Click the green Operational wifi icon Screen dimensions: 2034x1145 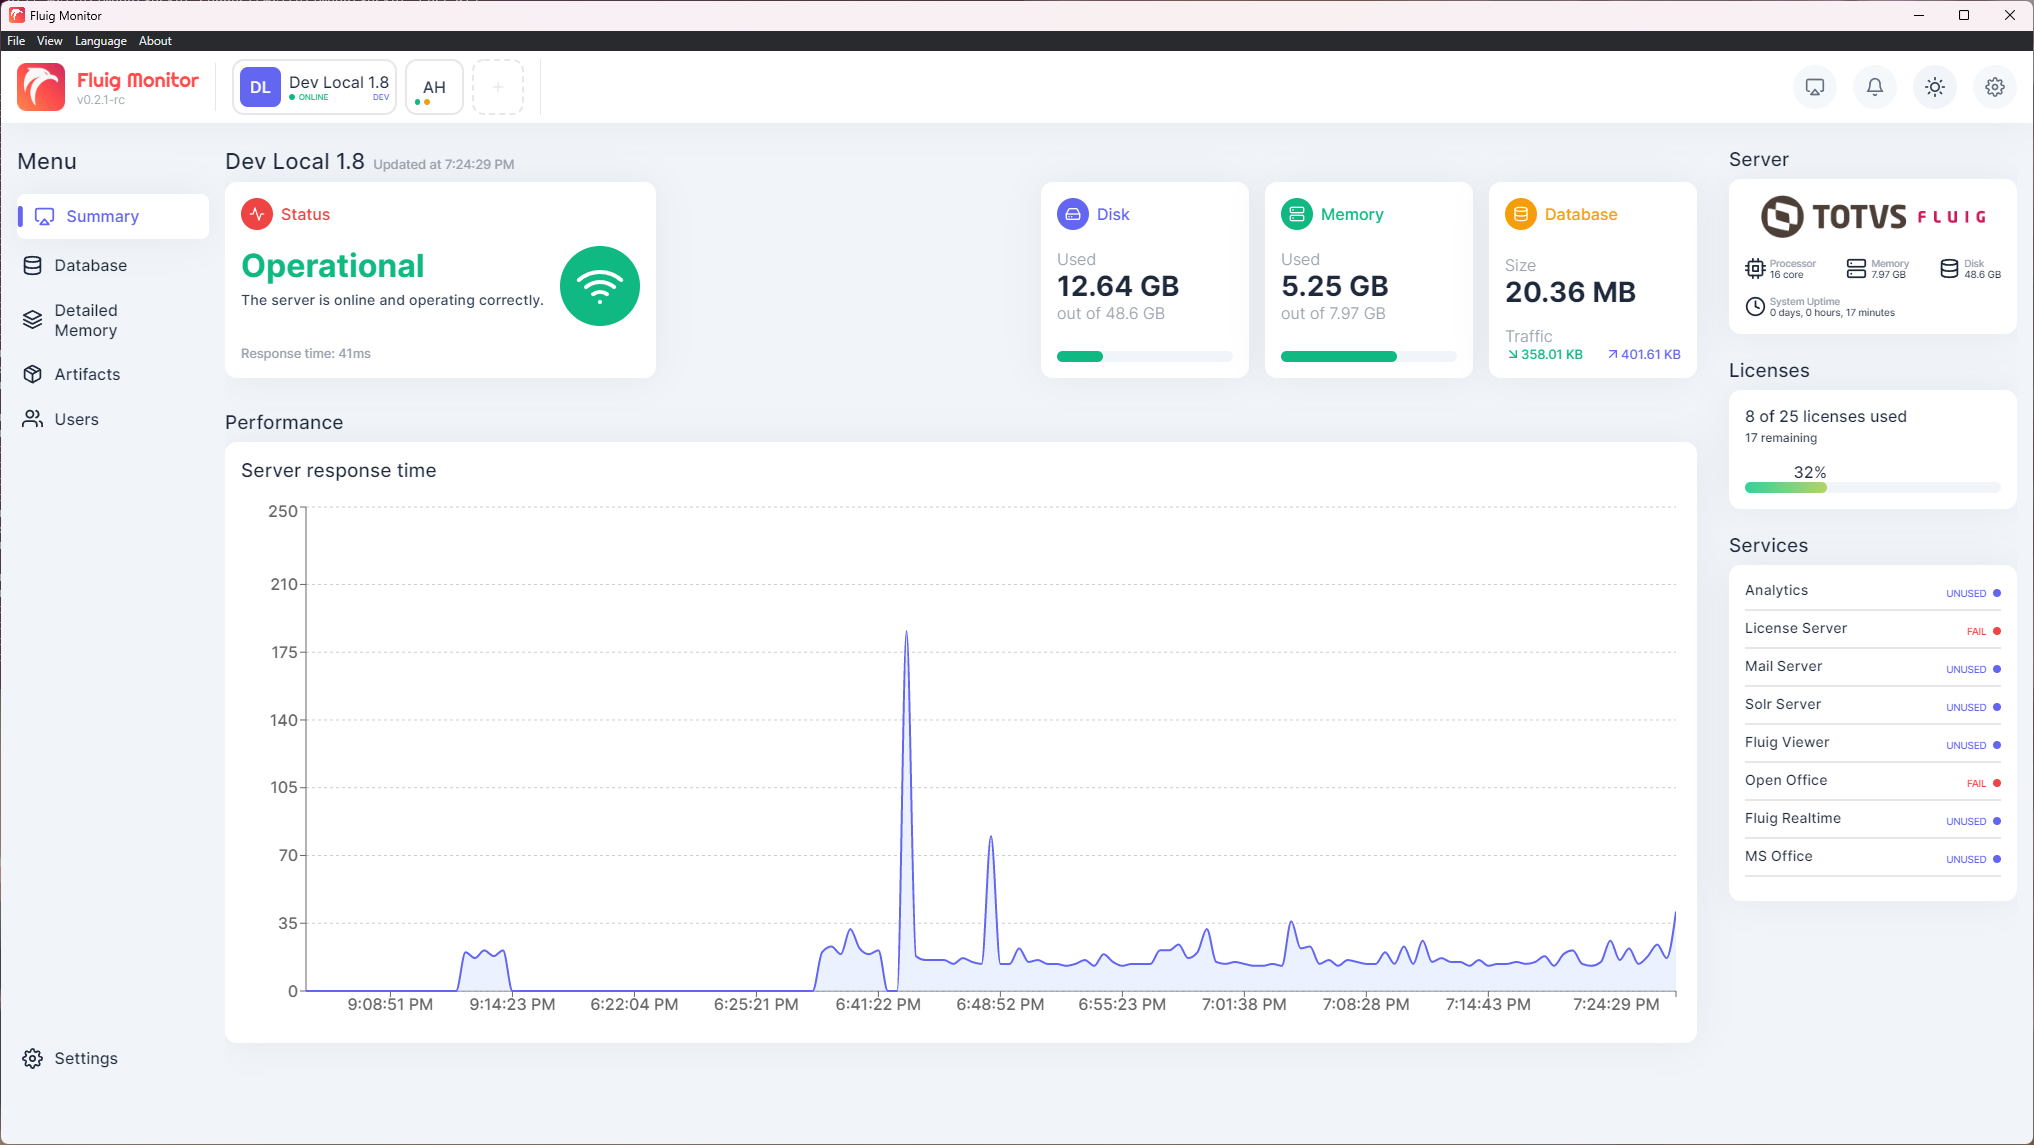point(600,286)
